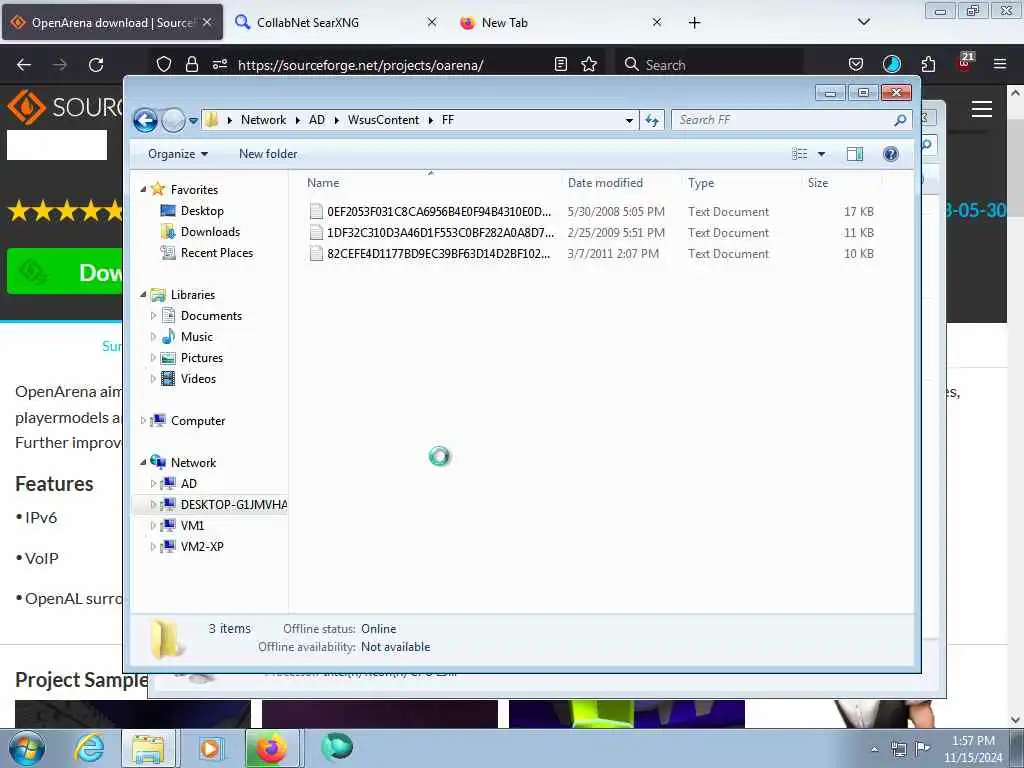The width and height of the screenshot is (1024, 768).
Task: List all Firefox tabs dropdown
Action: tap(863, 22)
